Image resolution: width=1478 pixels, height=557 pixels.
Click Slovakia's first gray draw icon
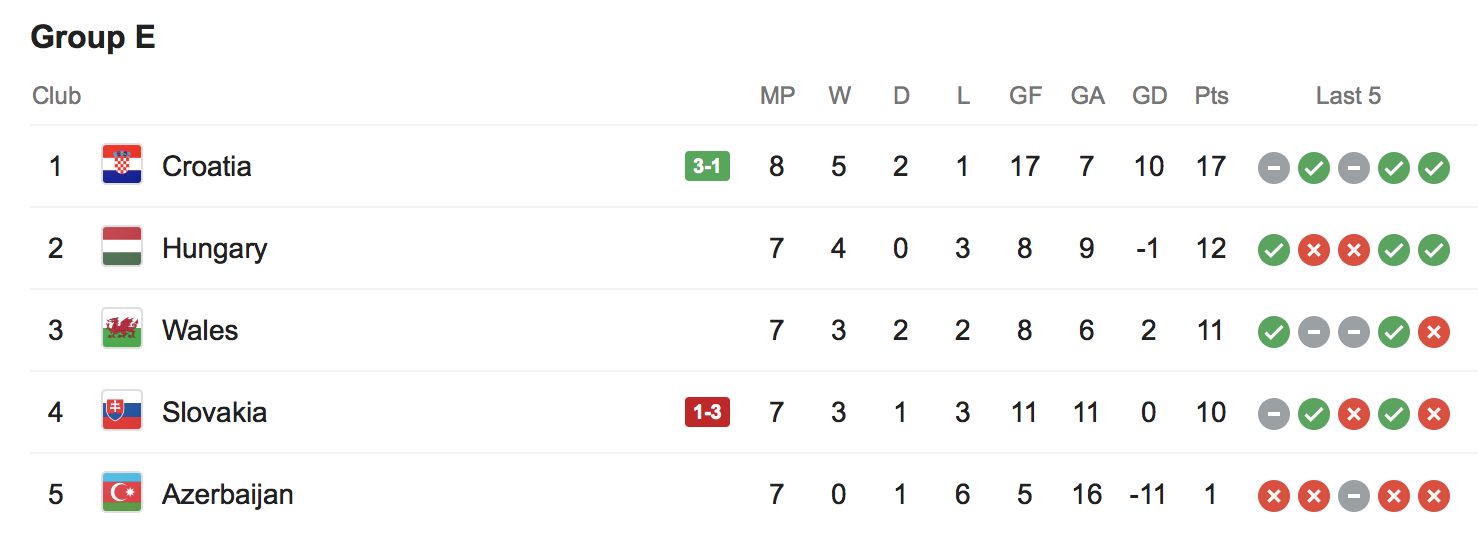click(x=1273, y=414)
